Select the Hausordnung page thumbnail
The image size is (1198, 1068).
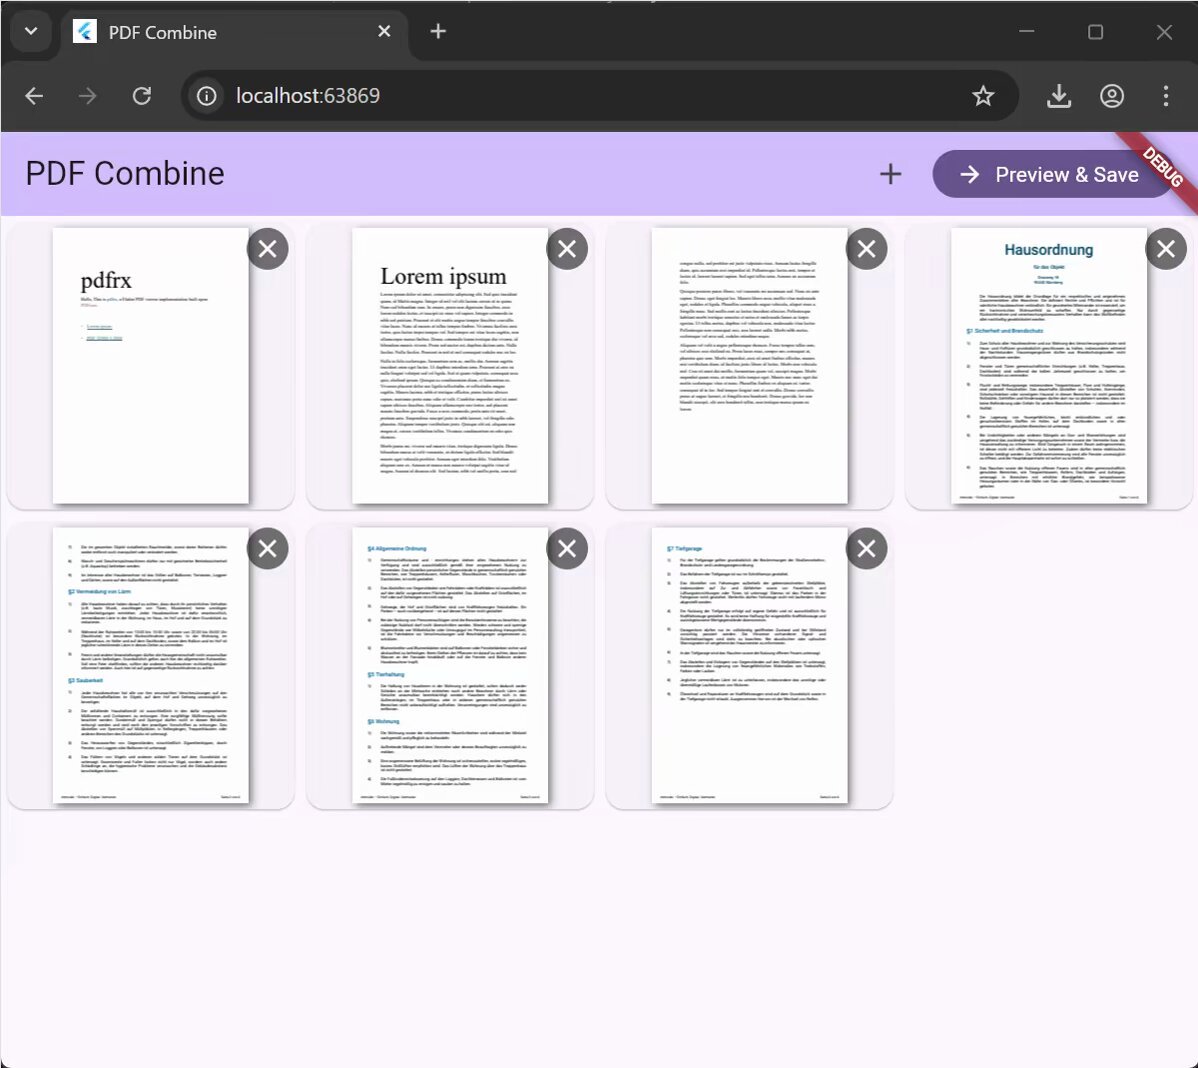pyautogui.click(x=1049, y=366)
